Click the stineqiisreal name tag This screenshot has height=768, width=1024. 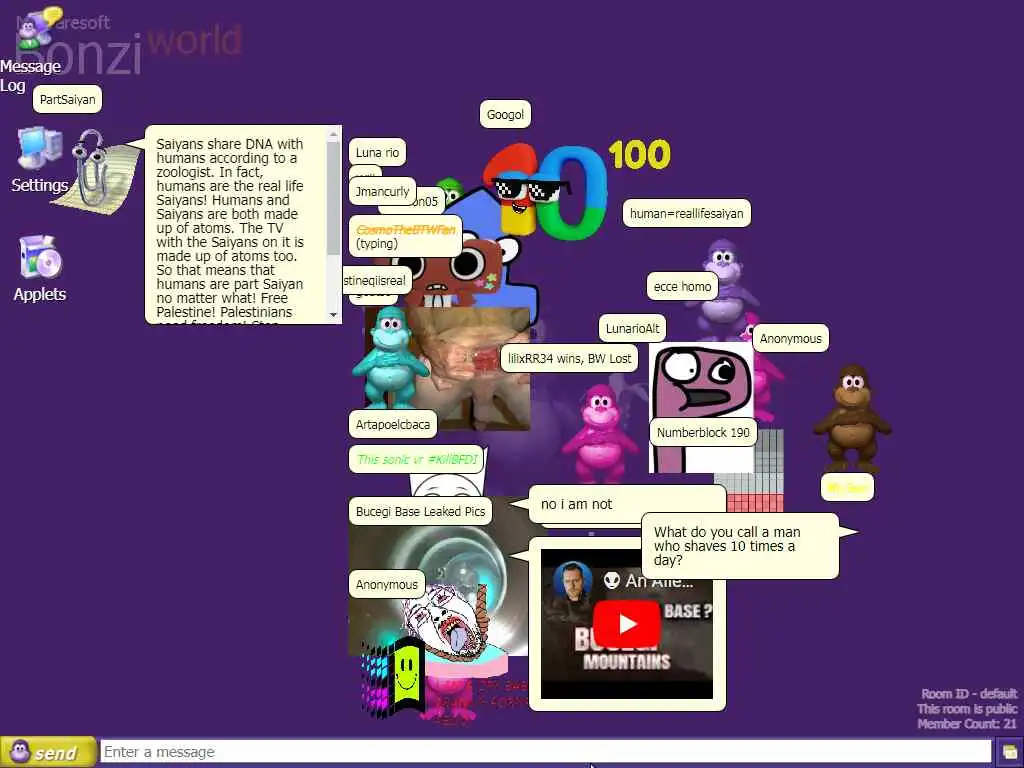[x=376, y=281]
